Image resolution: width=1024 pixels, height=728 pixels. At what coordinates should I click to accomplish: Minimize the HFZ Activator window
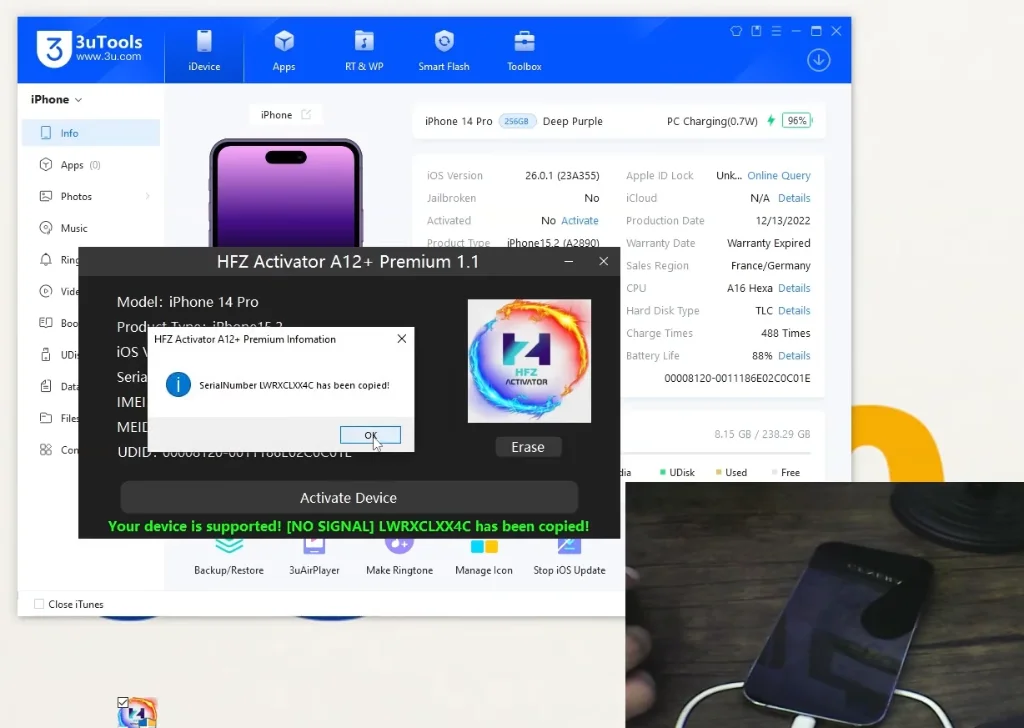[x=569, y=261]
